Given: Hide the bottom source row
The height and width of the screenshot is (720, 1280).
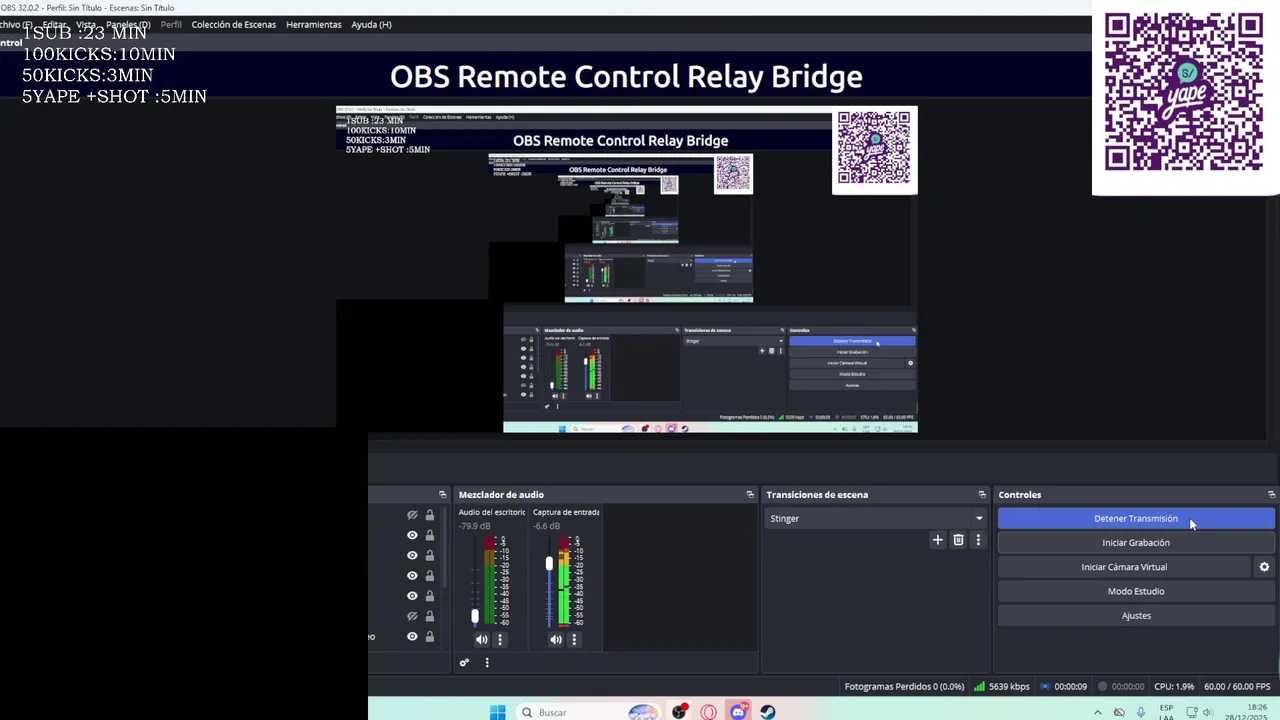Looking at the screenshot, I should (x=412, y=637).
